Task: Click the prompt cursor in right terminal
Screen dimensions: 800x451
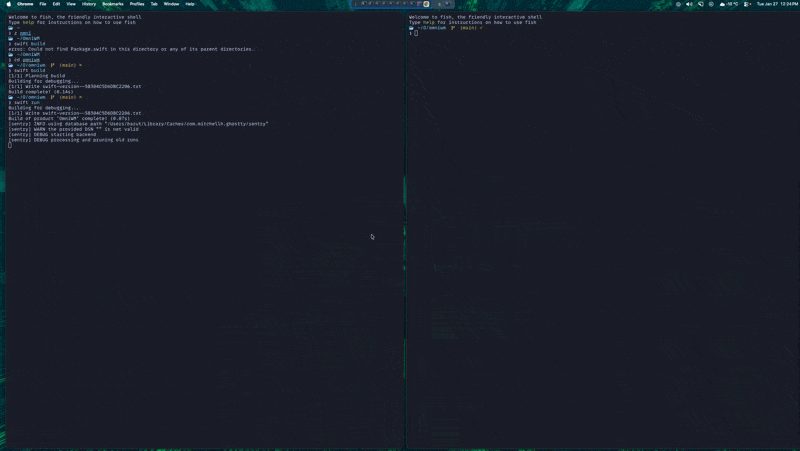Action: (x=416, y=33)
